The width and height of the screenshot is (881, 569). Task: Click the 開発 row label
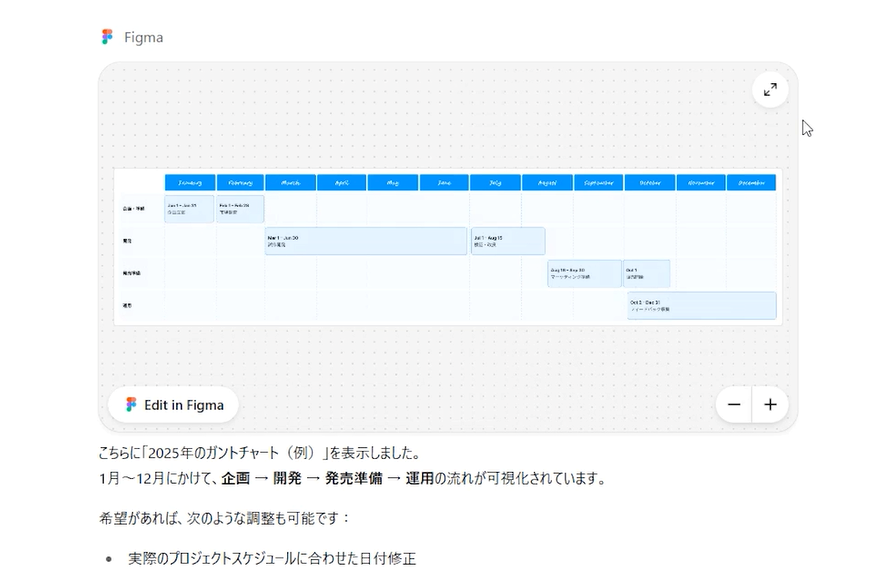pos(128,241)
